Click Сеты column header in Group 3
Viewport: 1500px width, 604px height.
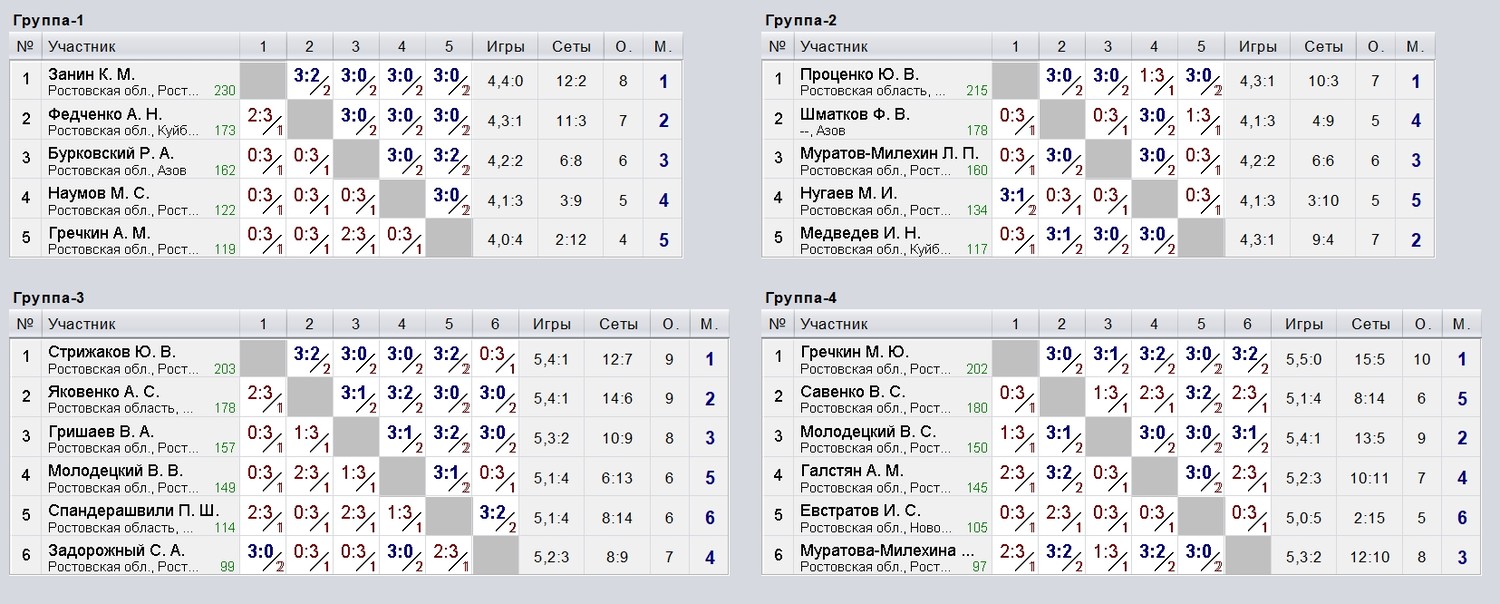tap(619, 324)
